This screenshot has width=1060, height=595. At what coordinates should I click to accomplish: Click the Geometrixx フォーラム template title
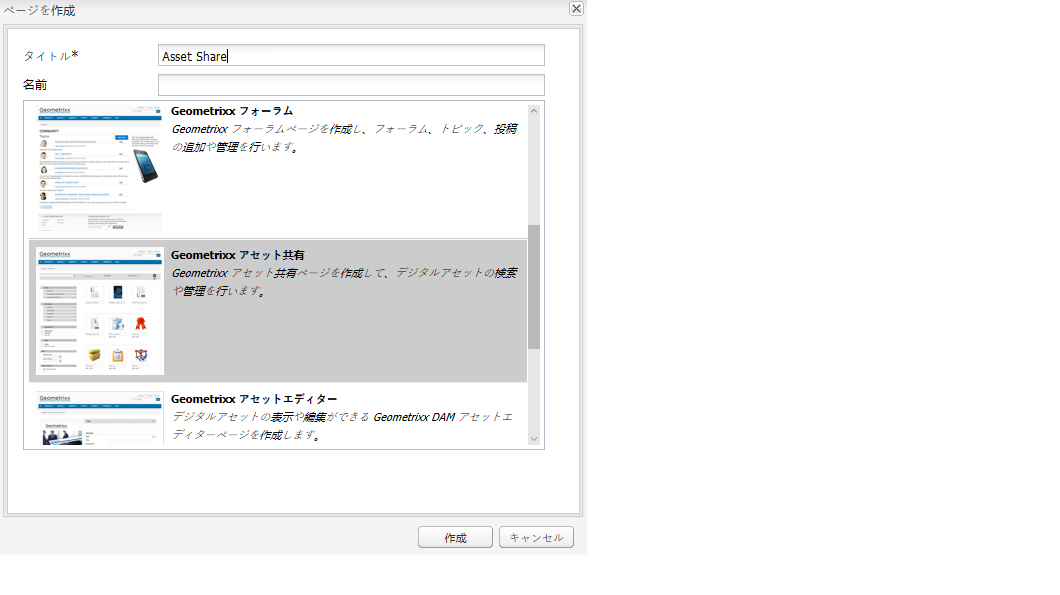(232, 111)
